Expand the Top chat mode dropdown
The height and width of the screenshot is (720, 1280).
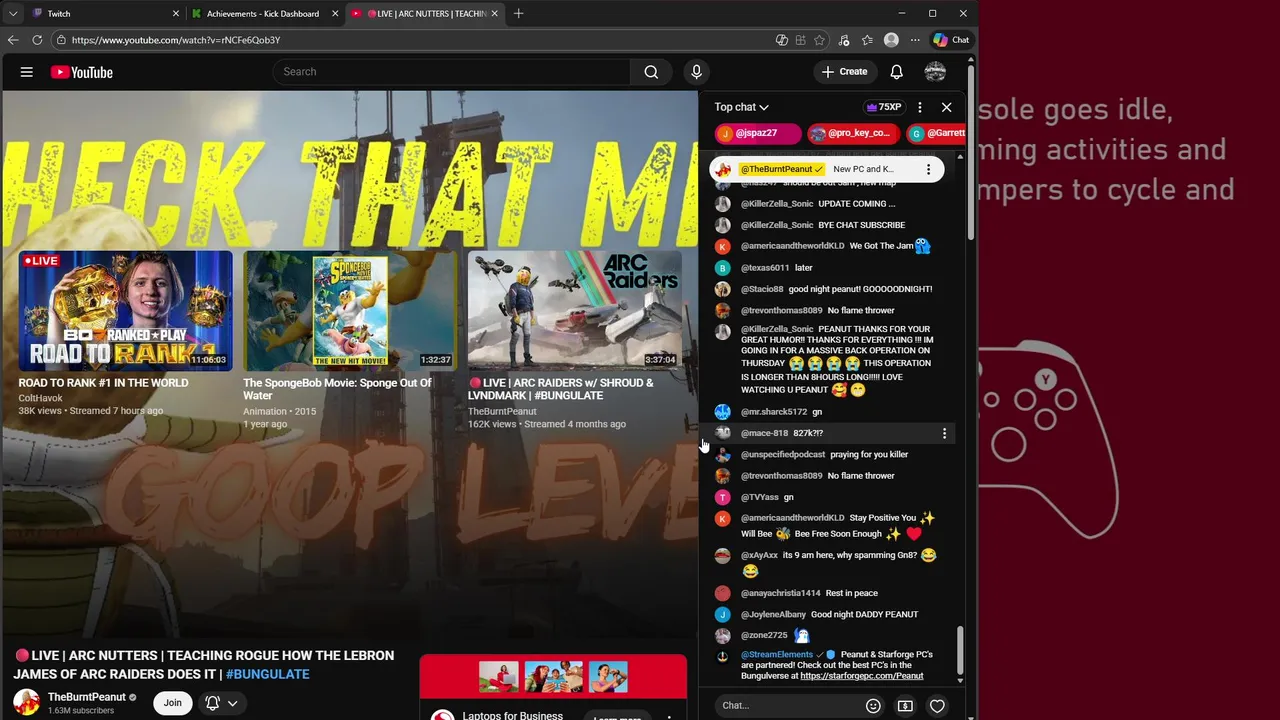coord(741,107)
